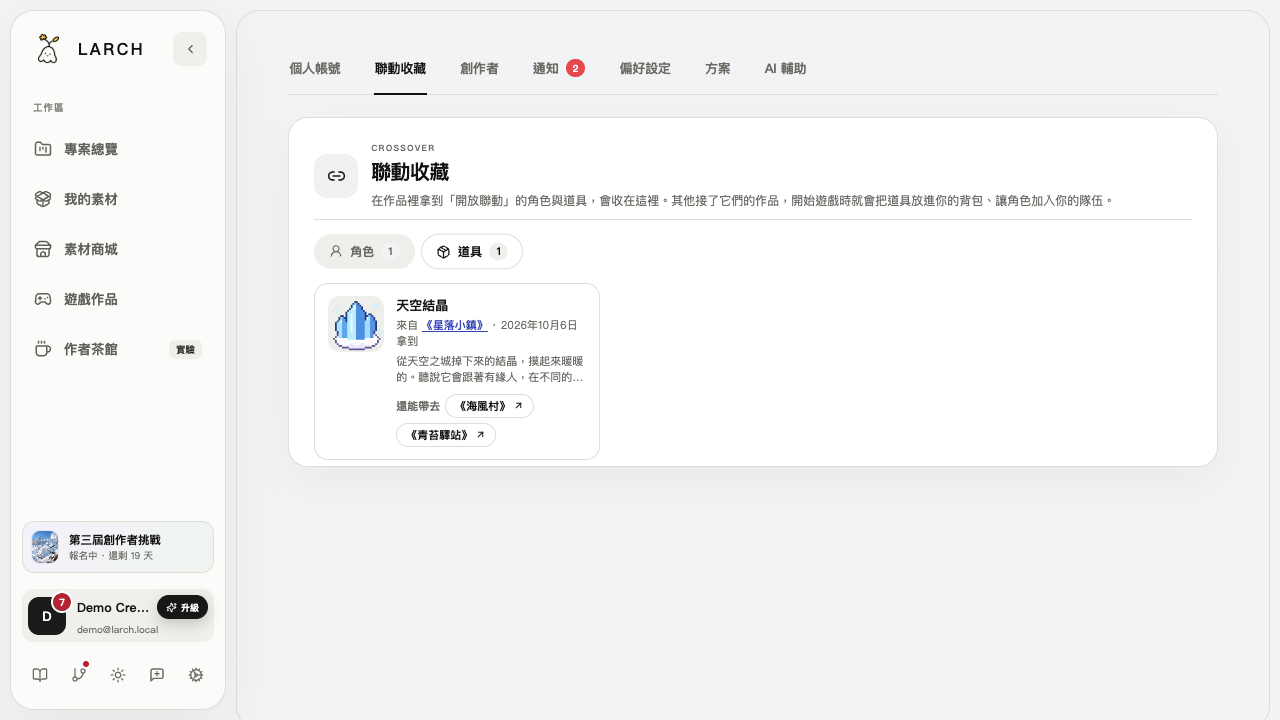Click the D user avatar

pos(47,616)
